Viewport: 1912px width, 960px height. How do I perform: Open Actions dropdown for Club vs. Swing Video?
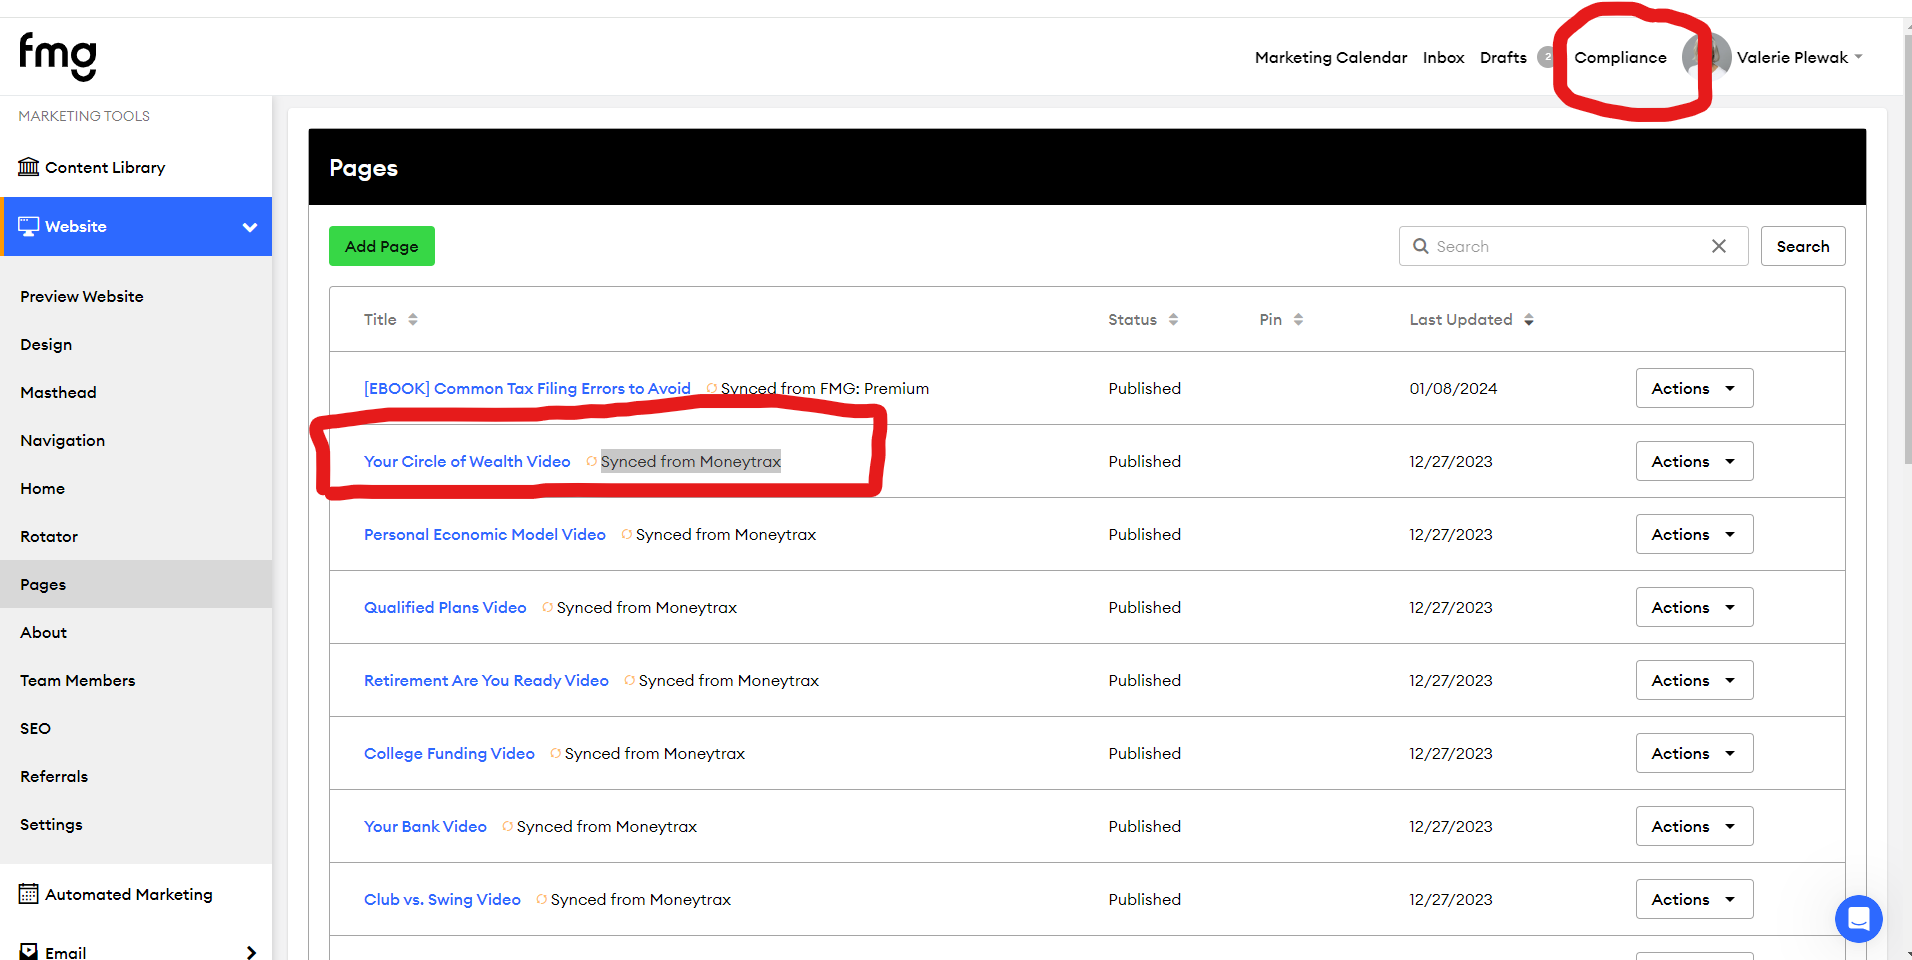point(1694,899)
